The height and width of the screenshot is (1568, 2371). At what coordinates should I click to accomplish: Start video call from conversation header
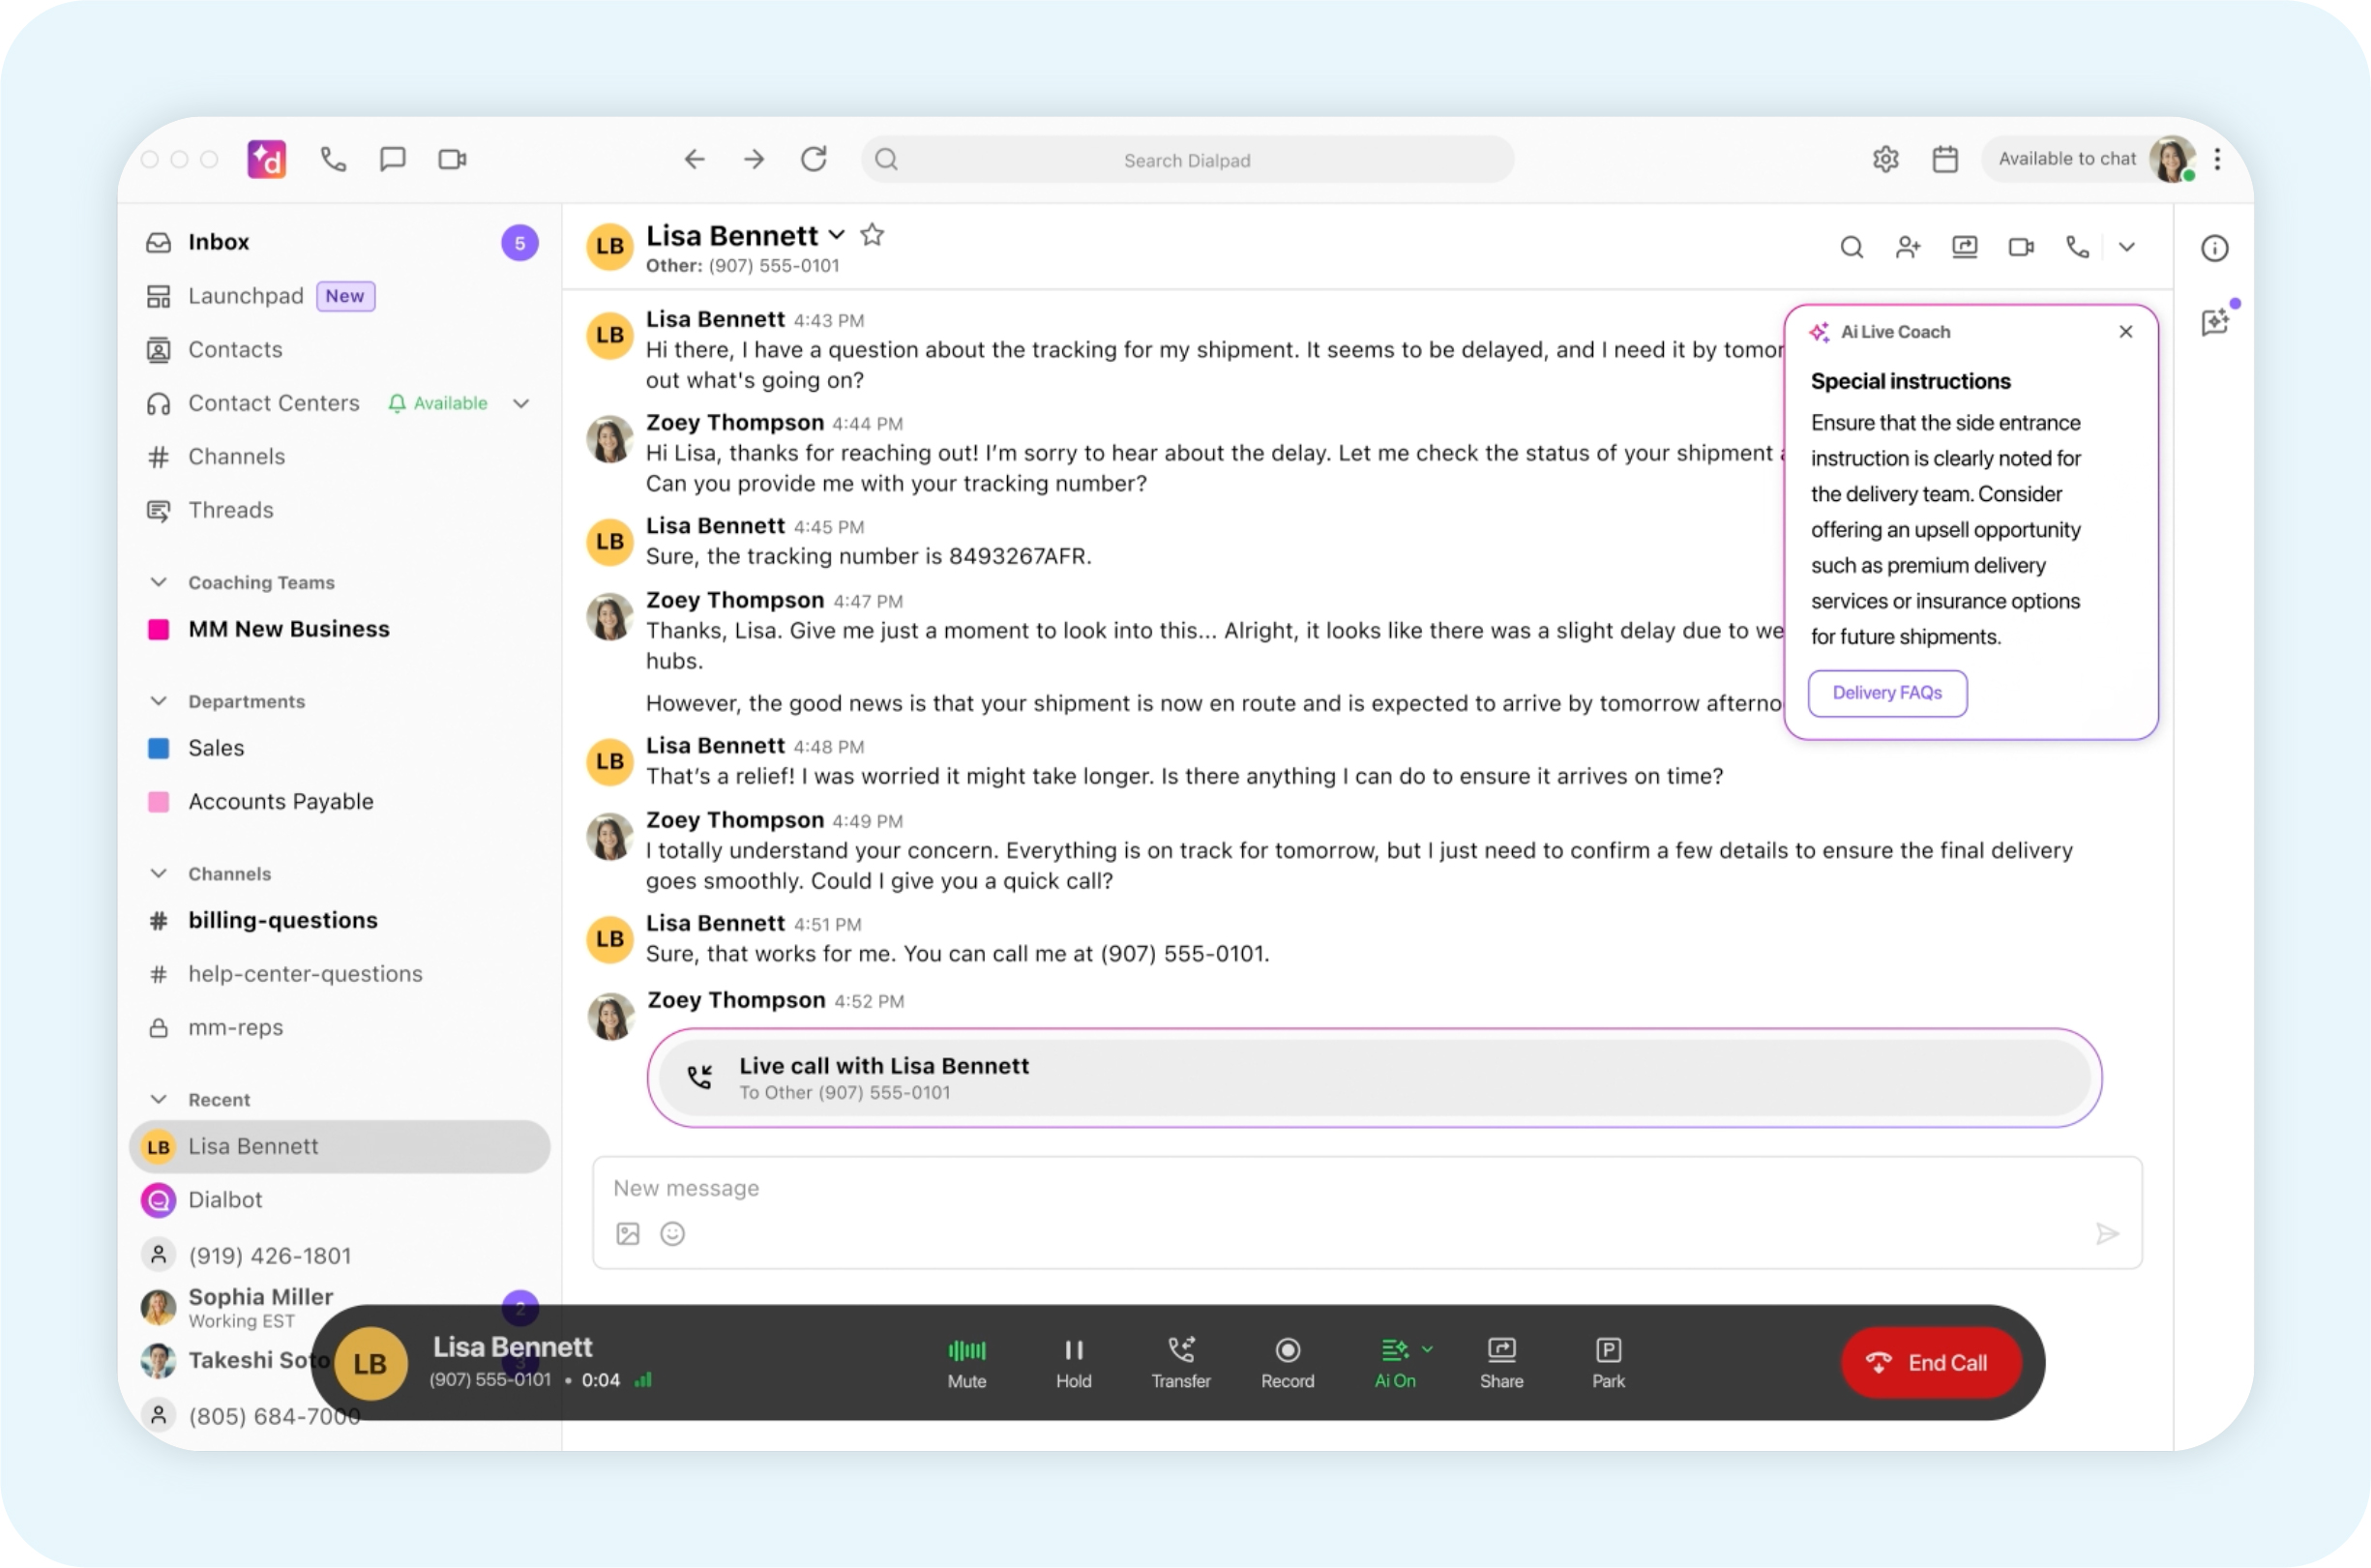pos(2022,247)
